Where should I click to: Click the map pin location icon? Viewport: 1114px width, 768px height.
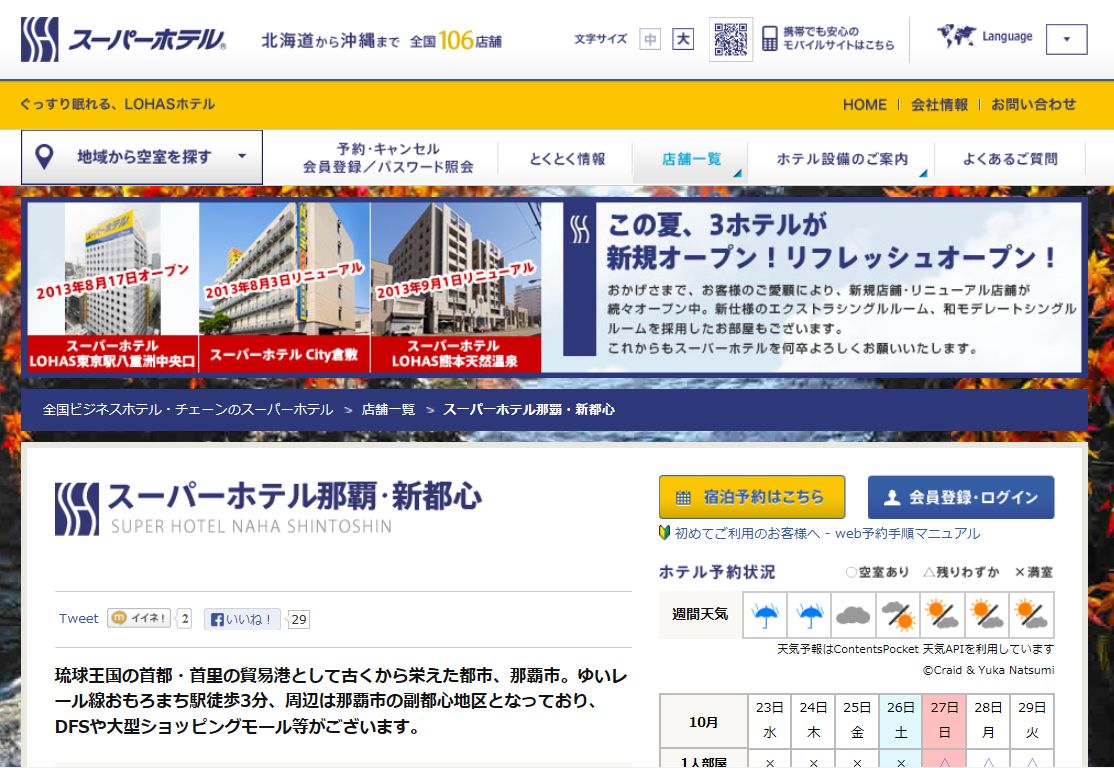pos(44,156)
